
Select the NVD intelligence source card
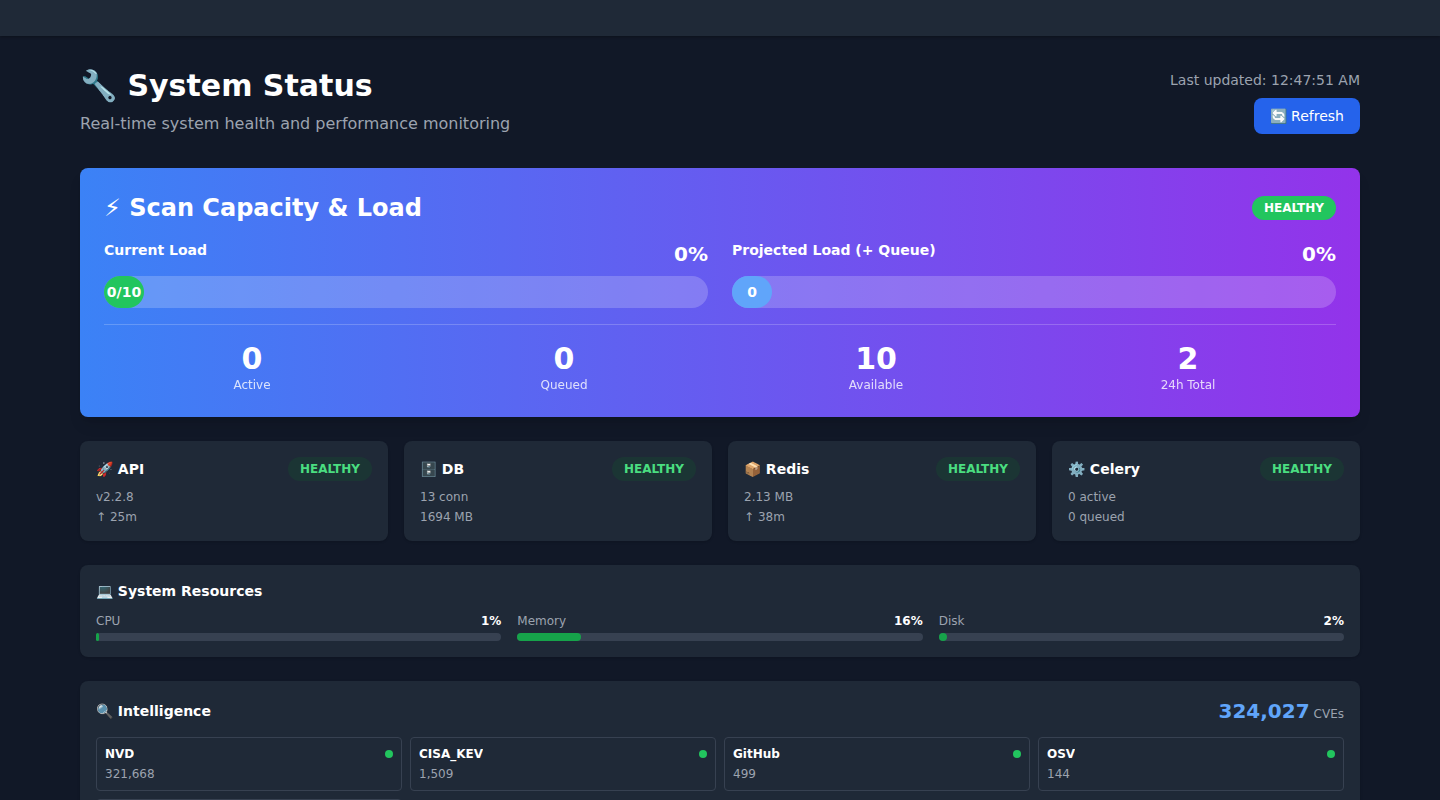248,763
